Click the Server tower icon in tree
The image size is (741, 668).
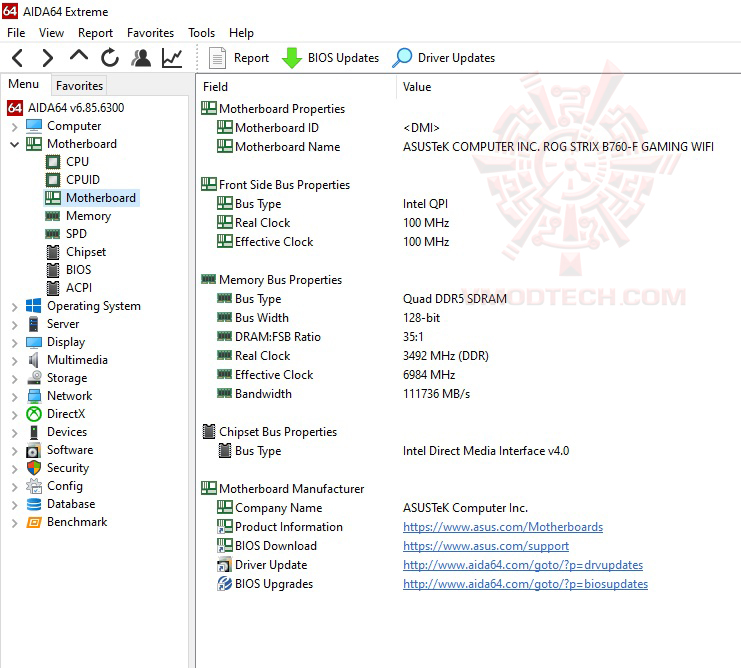(x=34, y=324)
